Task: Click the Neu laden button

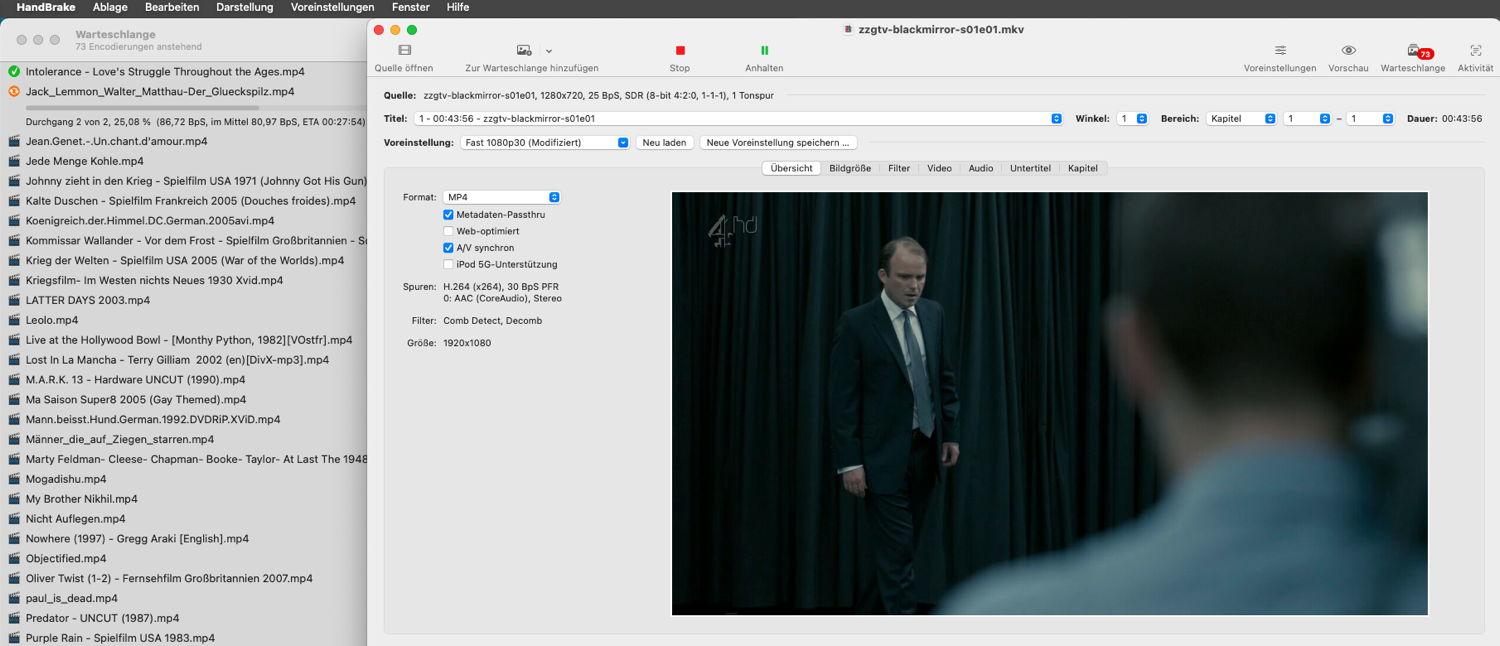Action: click(664, 143)
